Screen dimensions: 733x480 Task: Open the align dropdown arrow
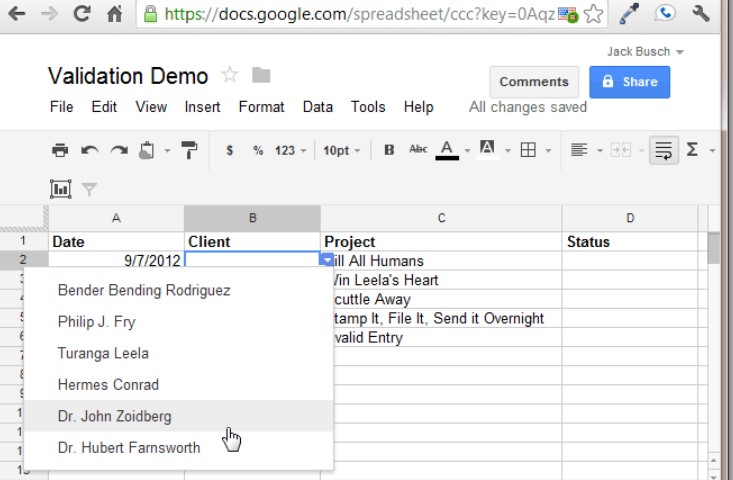click(600, 150)
